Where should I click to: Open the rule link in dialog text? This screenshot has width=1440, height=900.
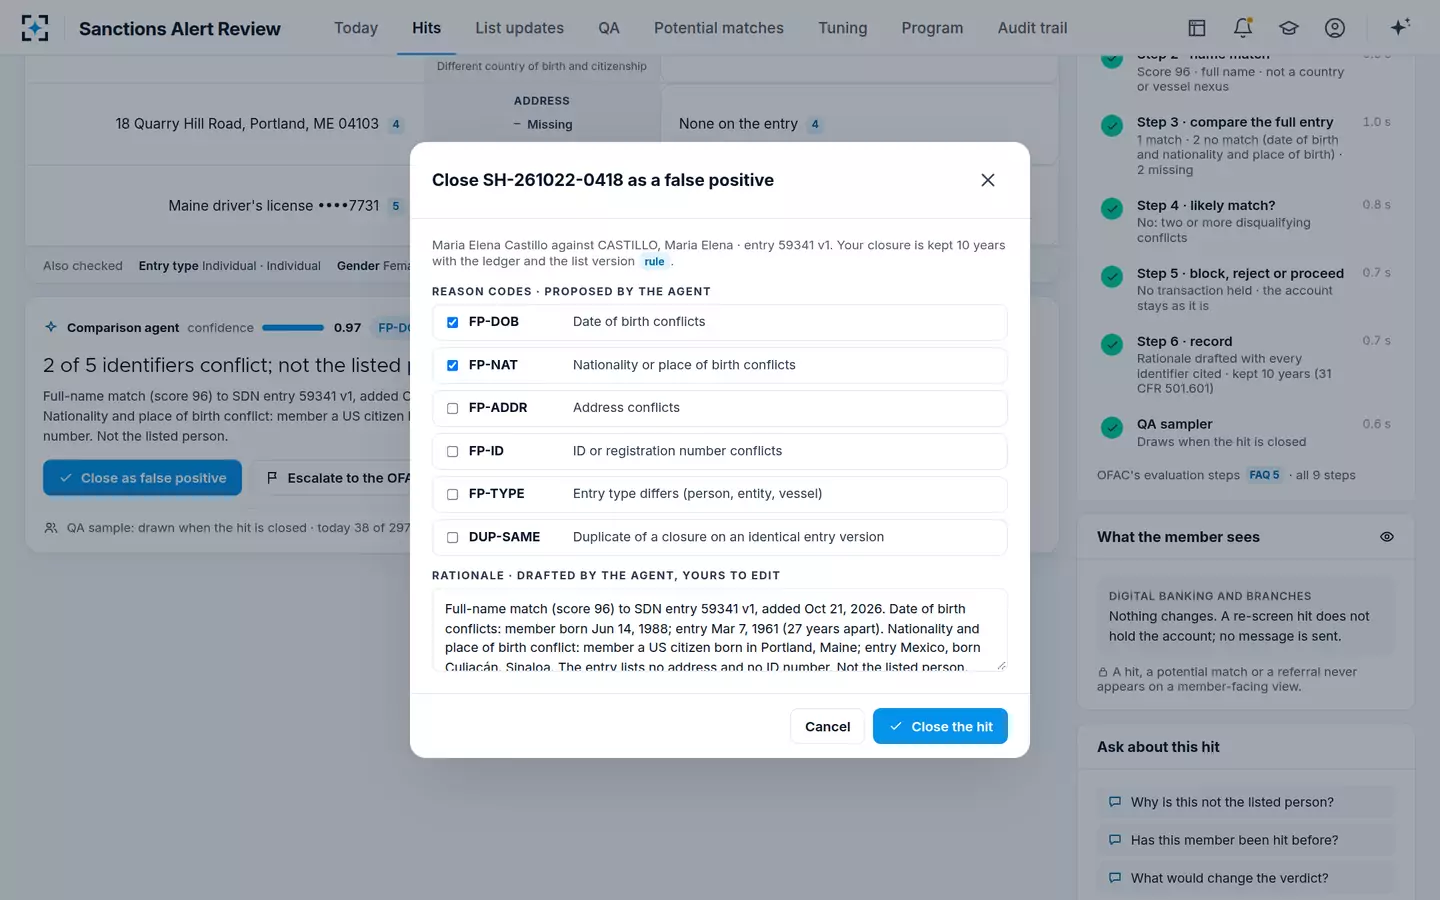[x=654, y=262]
